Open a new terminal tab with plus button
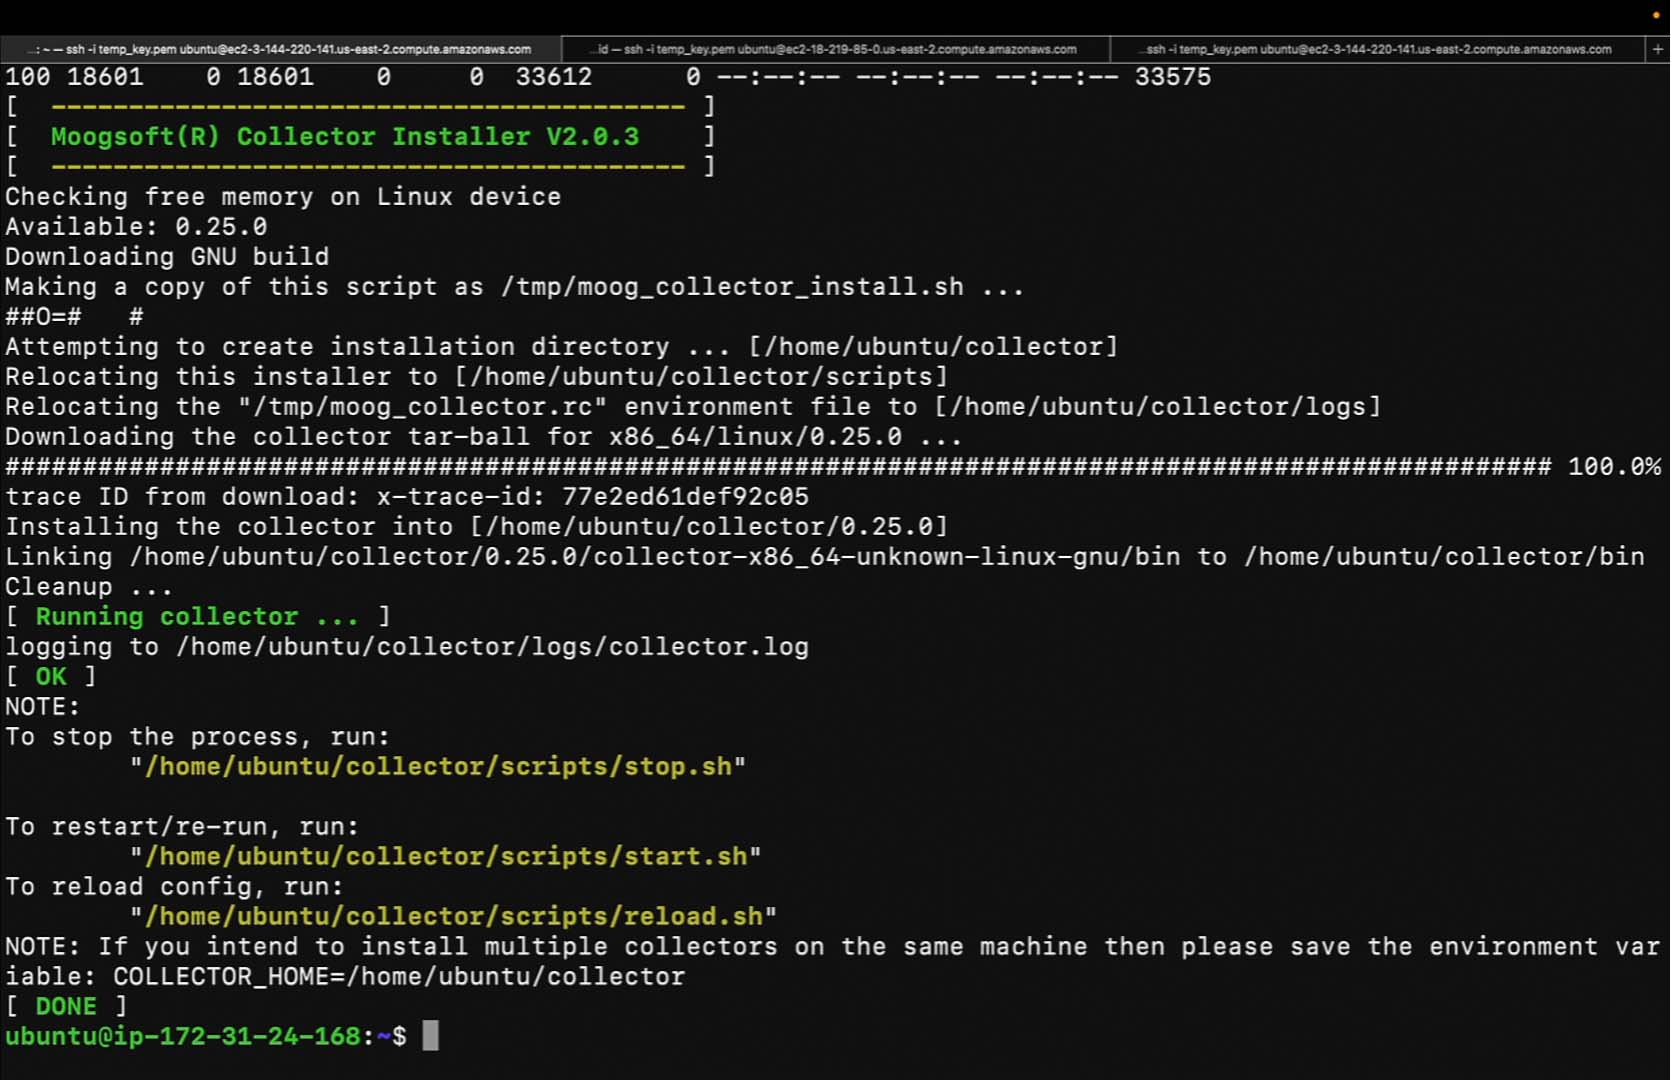 coord(1657,49)
